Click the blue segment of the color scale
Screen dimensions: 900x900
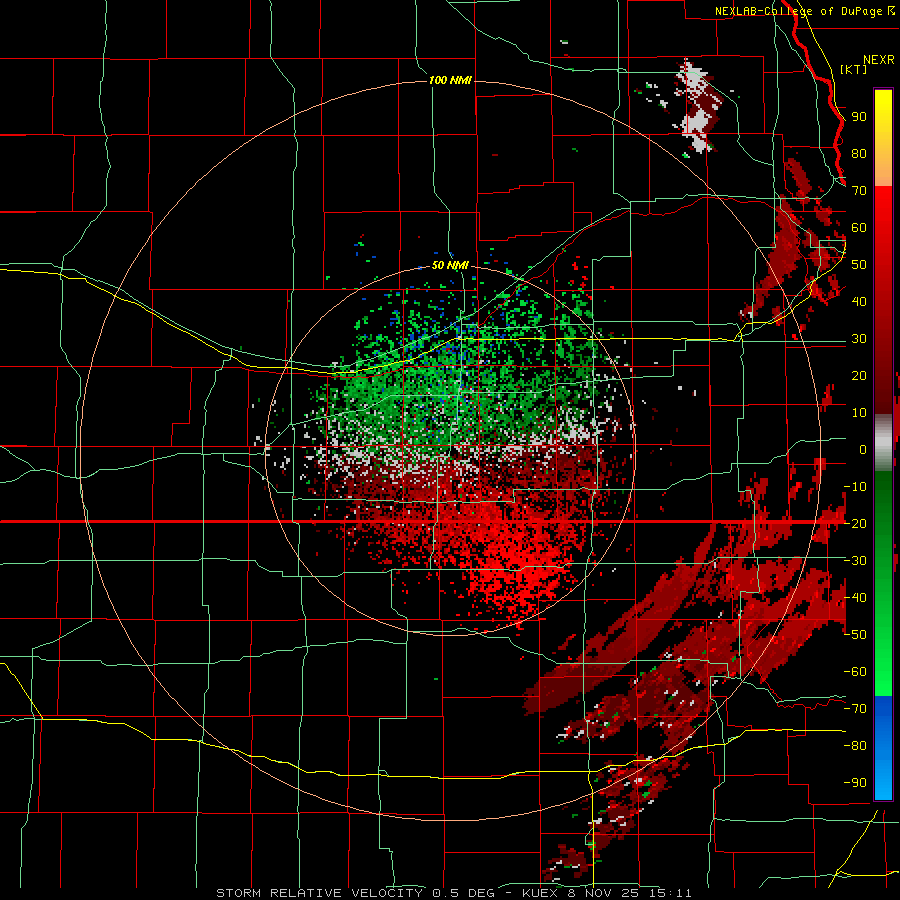pos(883,747)
